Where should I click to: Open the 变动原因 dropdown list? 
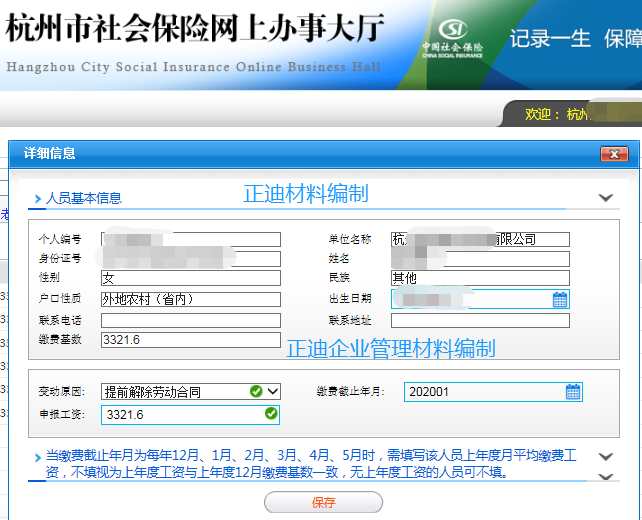point(272,391)
